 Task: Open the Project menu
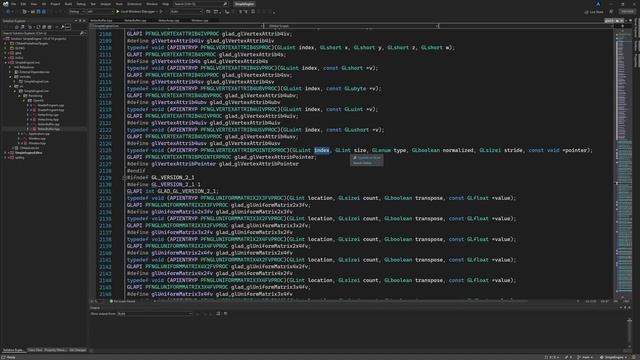(x=55, y=4)
